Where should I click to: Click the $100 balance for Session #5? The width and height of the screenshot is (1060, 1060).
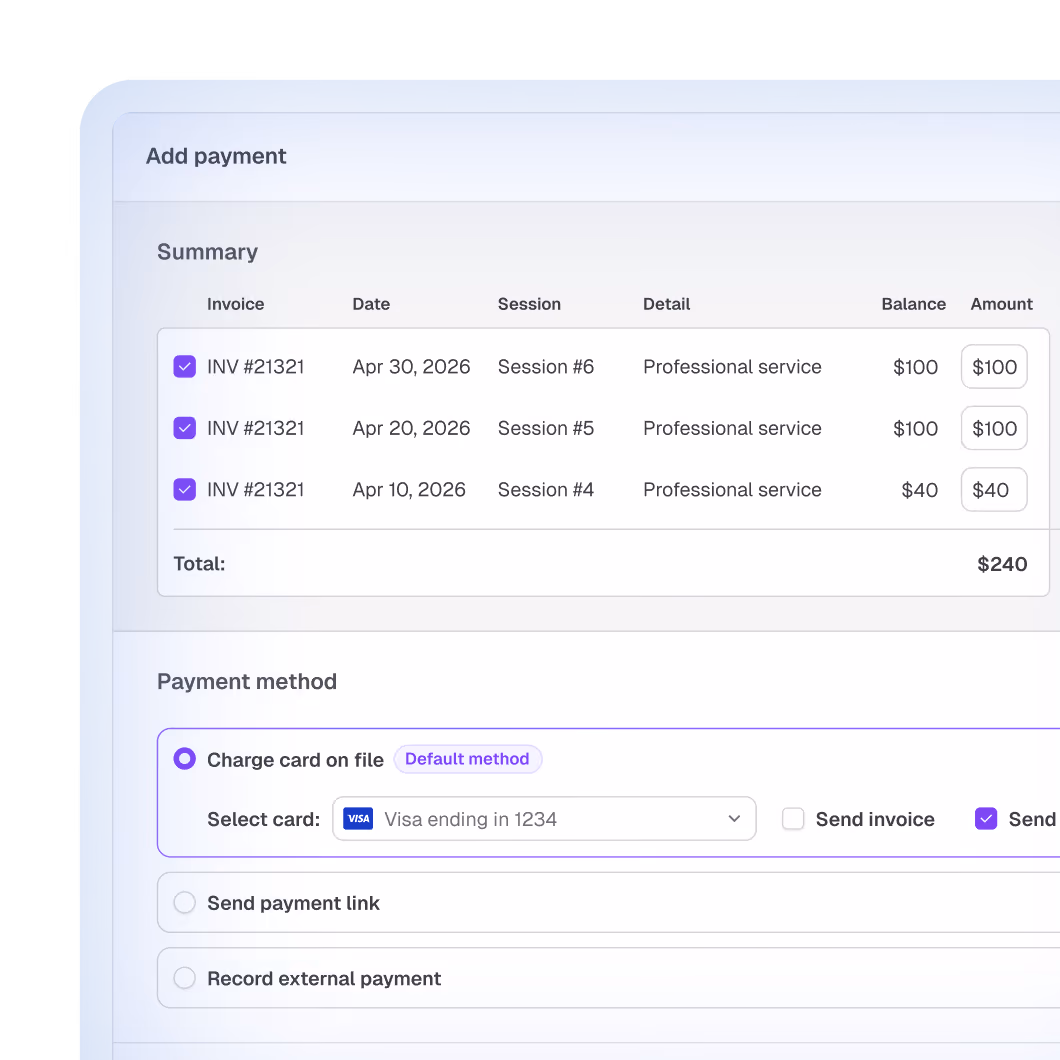915,429
